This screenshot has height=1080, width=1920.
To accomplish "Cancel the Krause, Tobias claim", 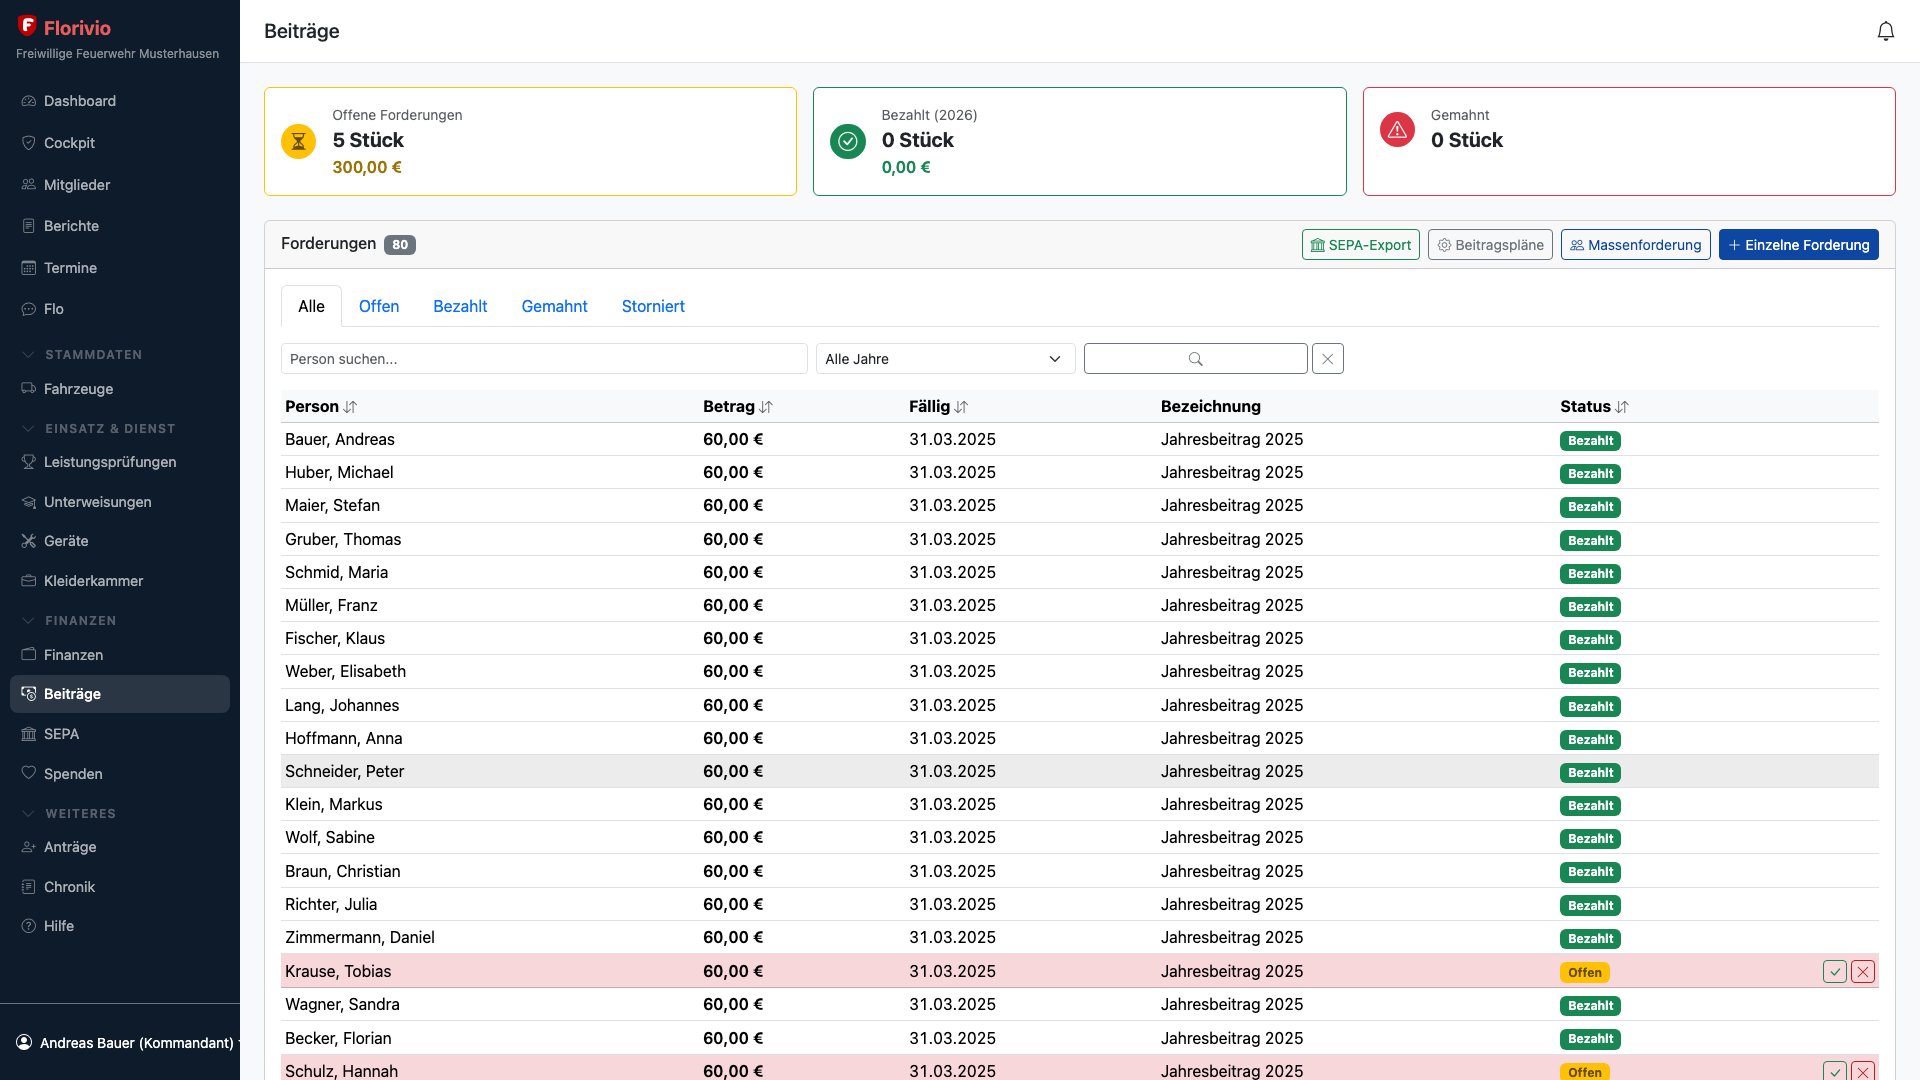I will pyautogui.click(x=1862, y=972).
